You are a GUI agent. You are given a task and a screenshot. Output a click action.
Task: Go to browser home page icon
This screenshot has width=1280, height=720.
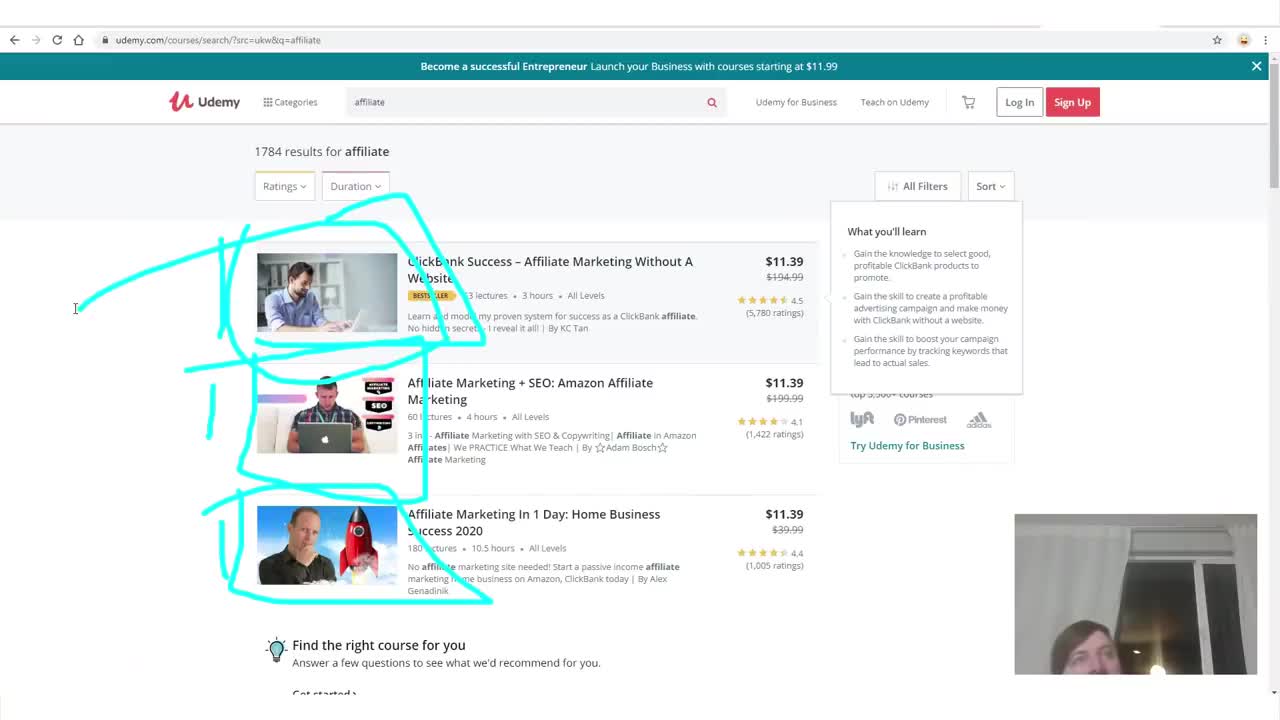pyautogui.click(x=78, y=40)
